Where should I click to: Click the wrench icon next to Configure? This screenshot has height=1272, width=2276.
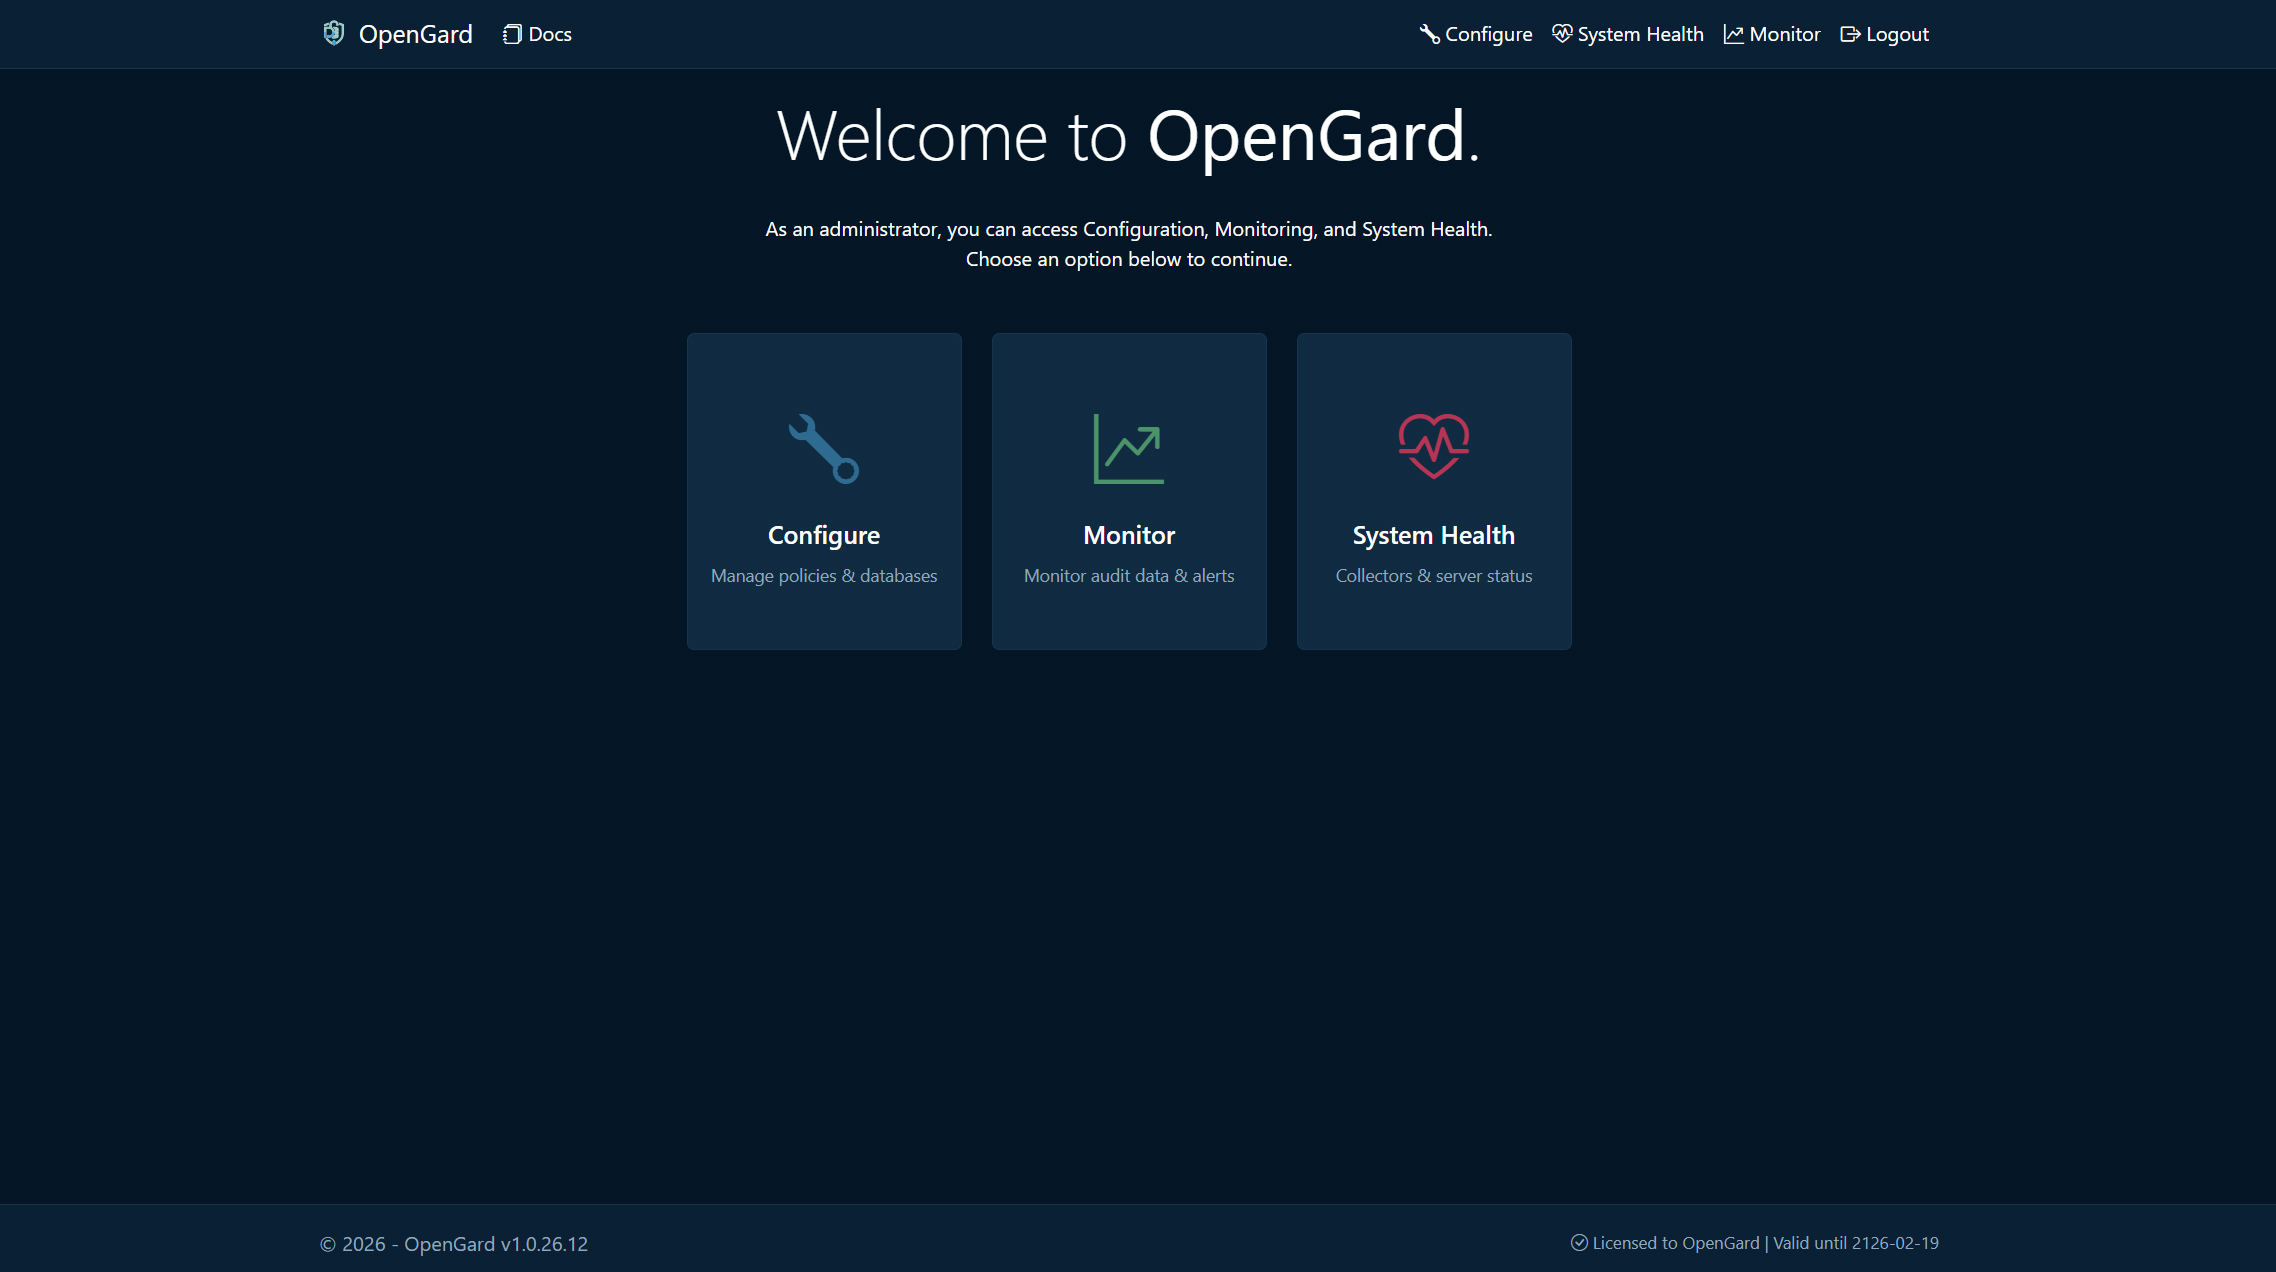click(x=1428, y=33)
